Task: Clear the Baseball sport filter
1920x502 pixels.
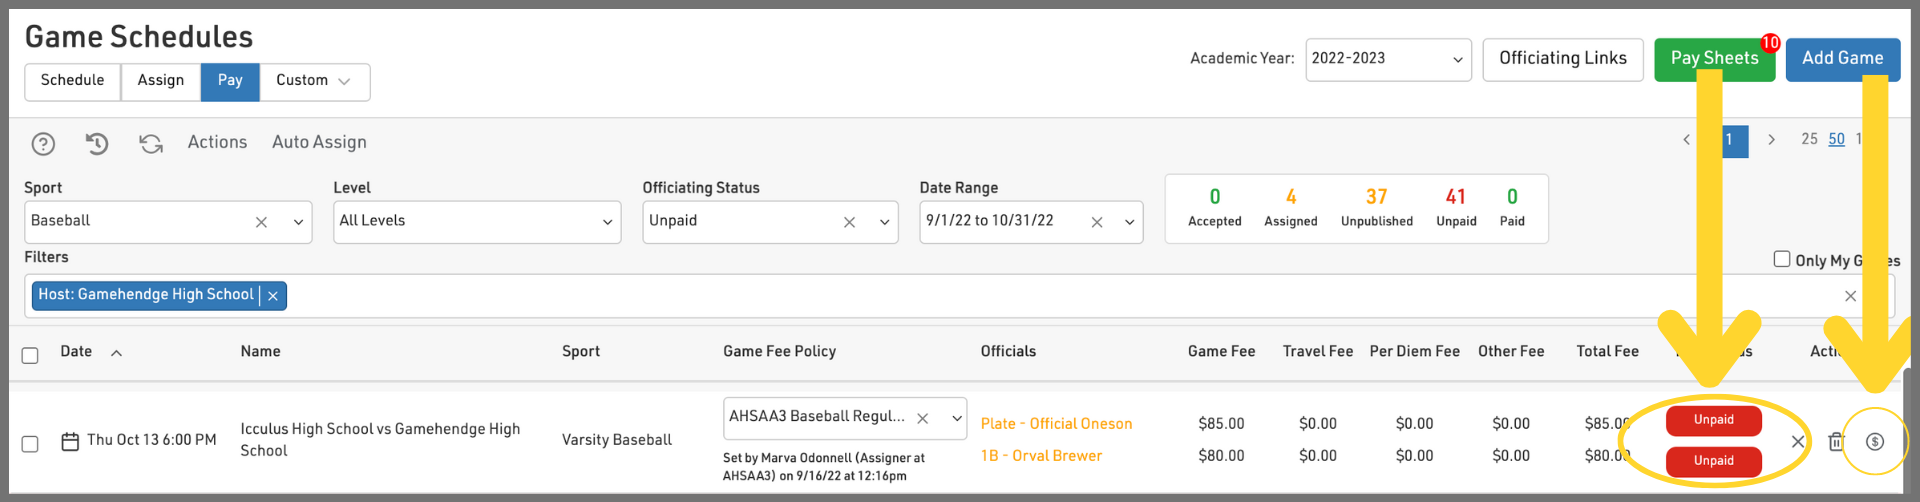Action: [x=261, y=222]
